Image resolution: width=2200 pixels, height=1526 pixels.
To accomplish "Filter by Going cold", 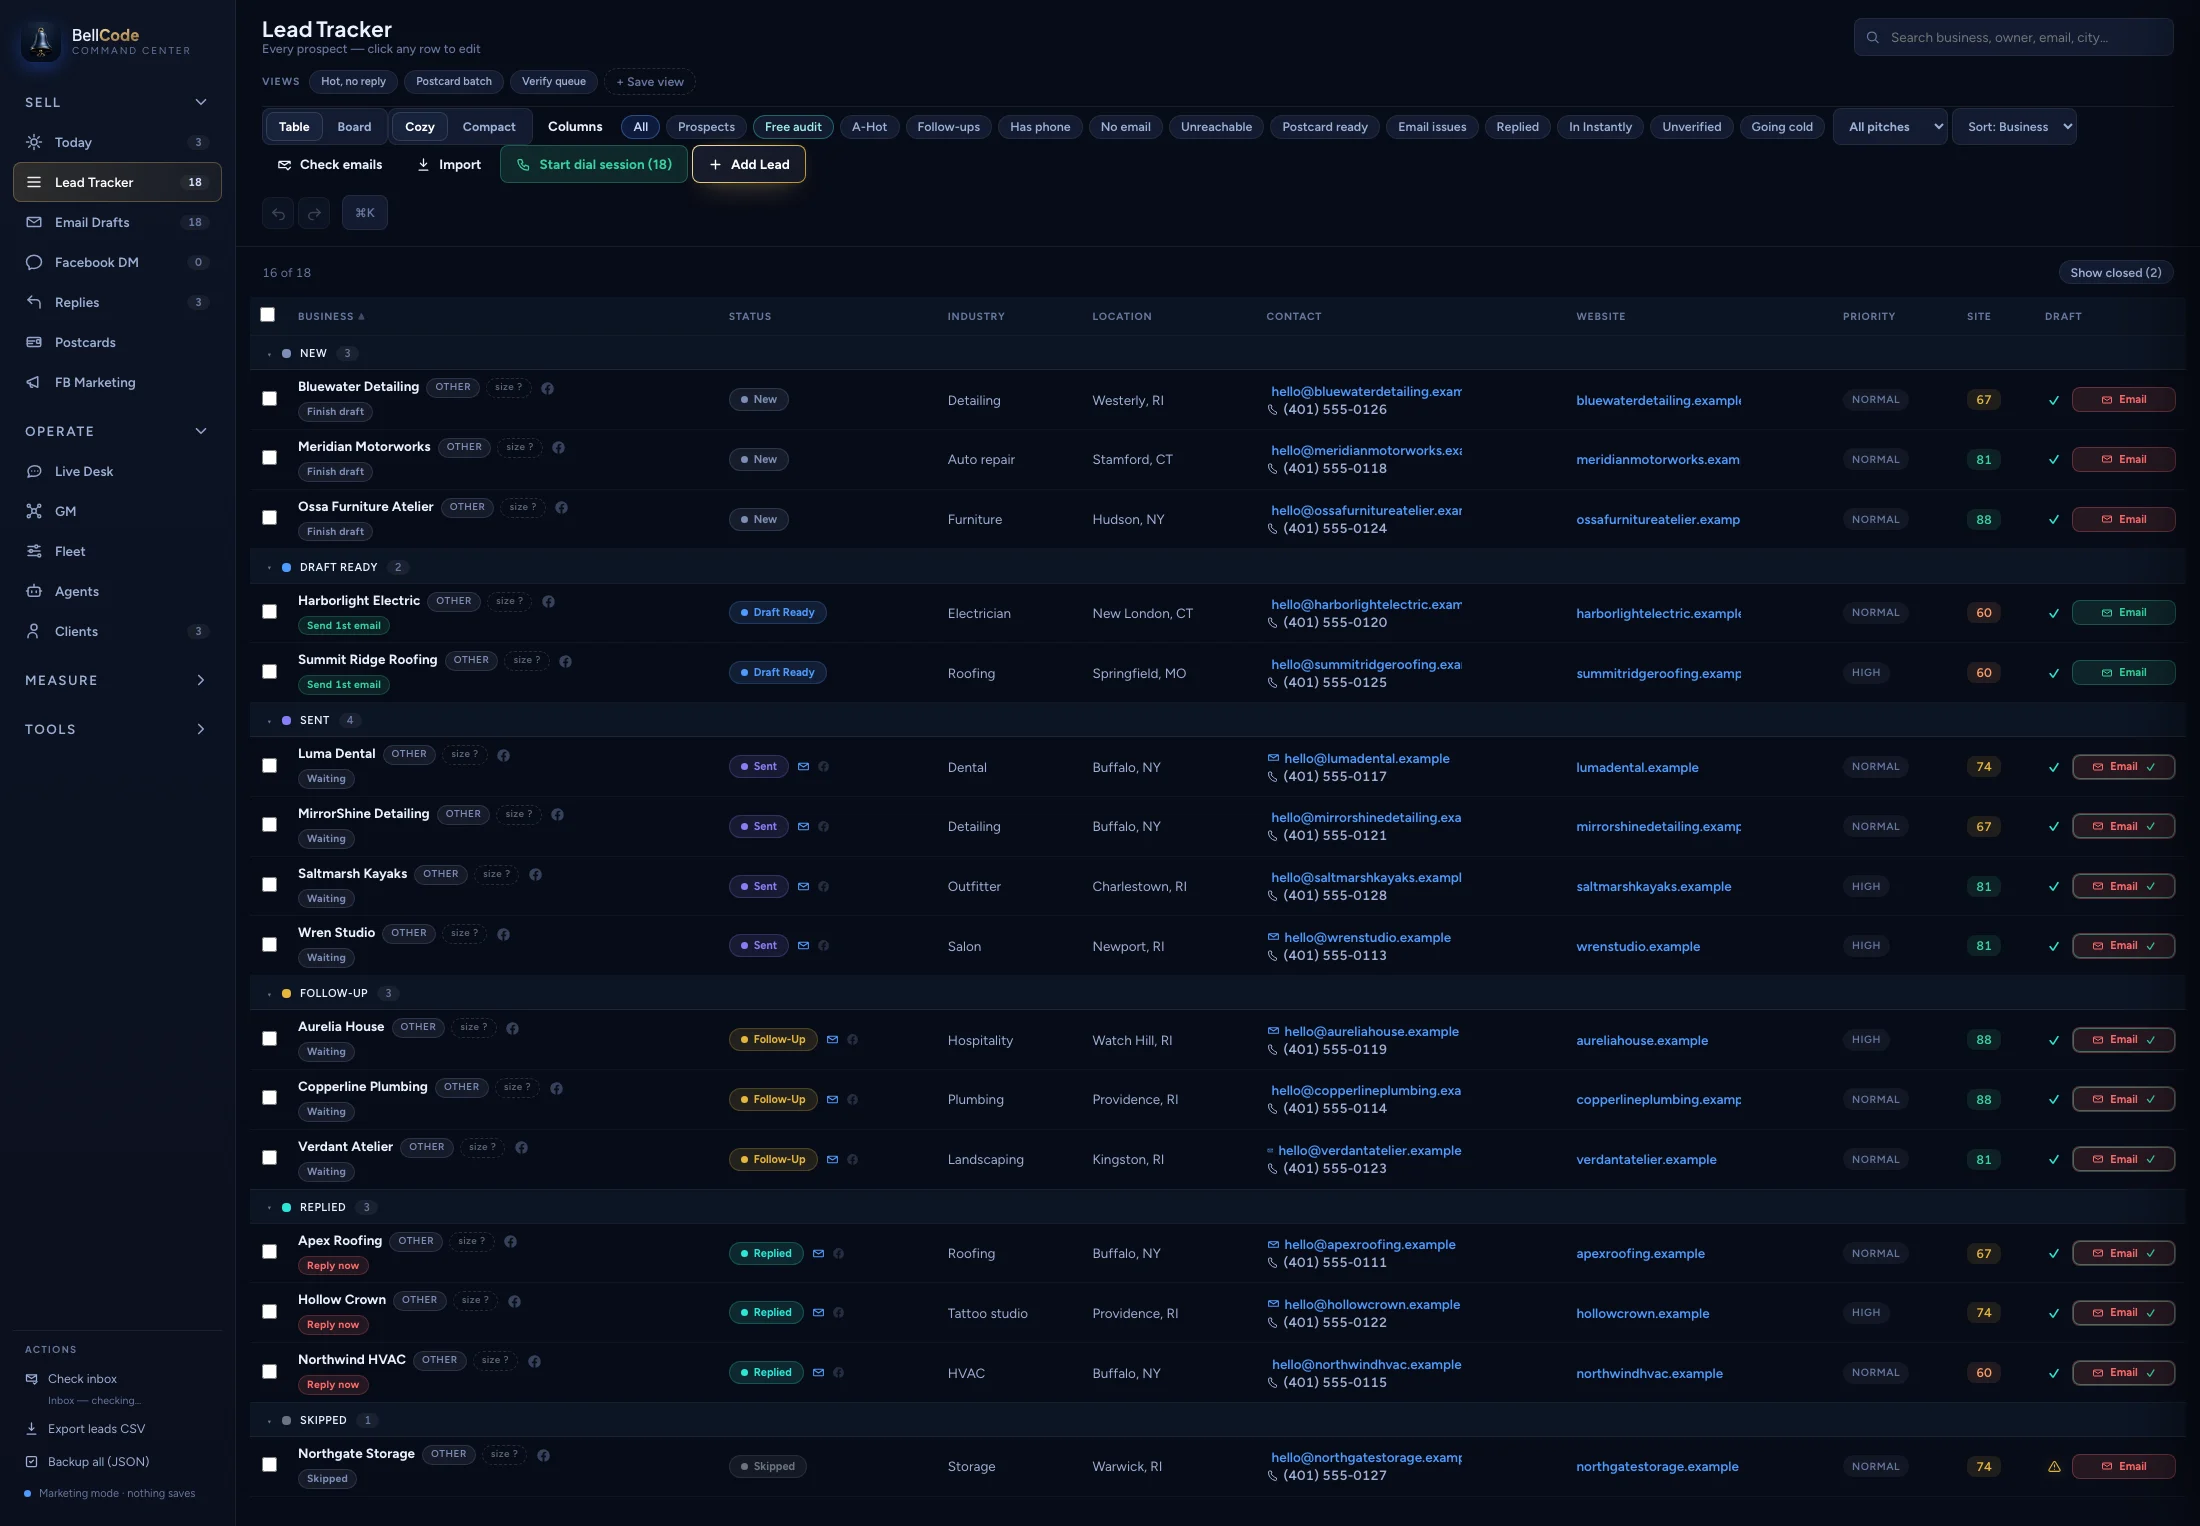I will [x=1782, y=127].
